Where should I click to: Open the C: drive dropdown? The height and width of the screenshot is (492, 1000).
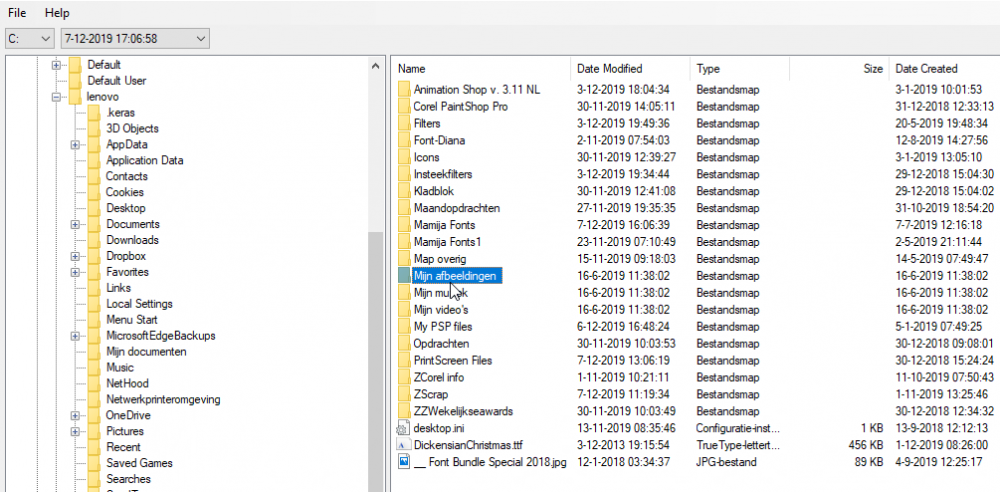pyautogui.click(x=29, y=39)
